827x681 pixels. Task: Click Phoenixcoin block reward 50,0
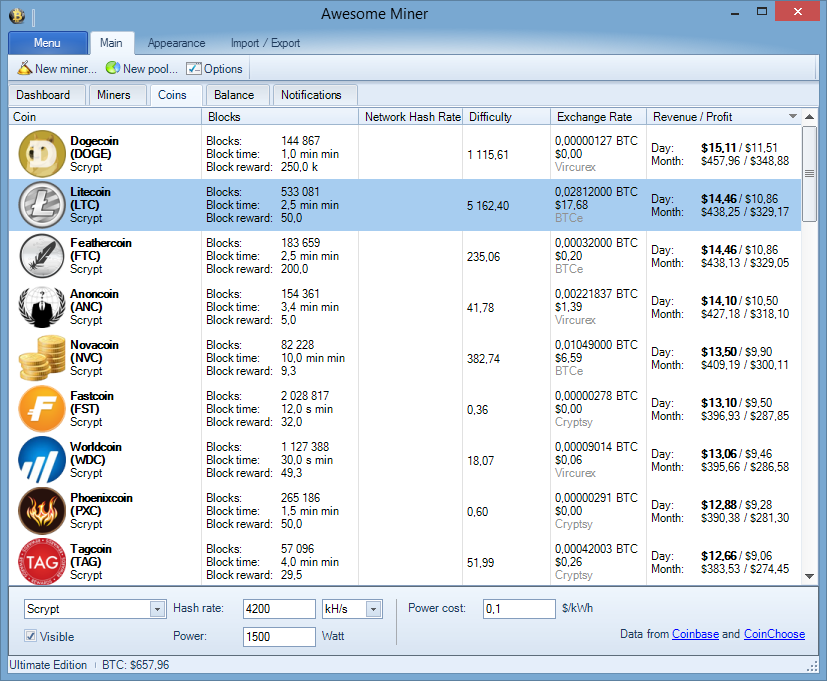click(x=291, y=524)
